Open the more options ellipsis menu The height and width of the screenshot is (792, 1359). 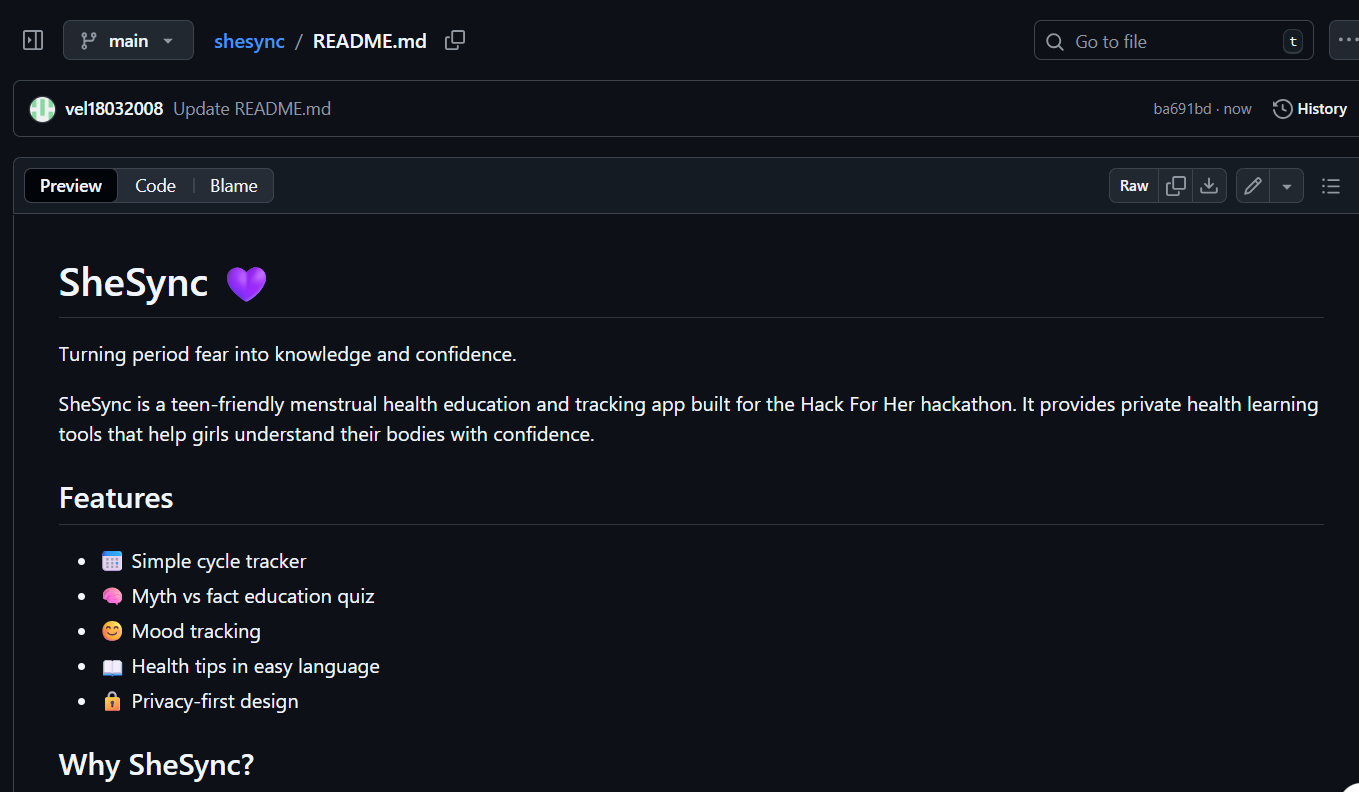(x=1346, y=41)
